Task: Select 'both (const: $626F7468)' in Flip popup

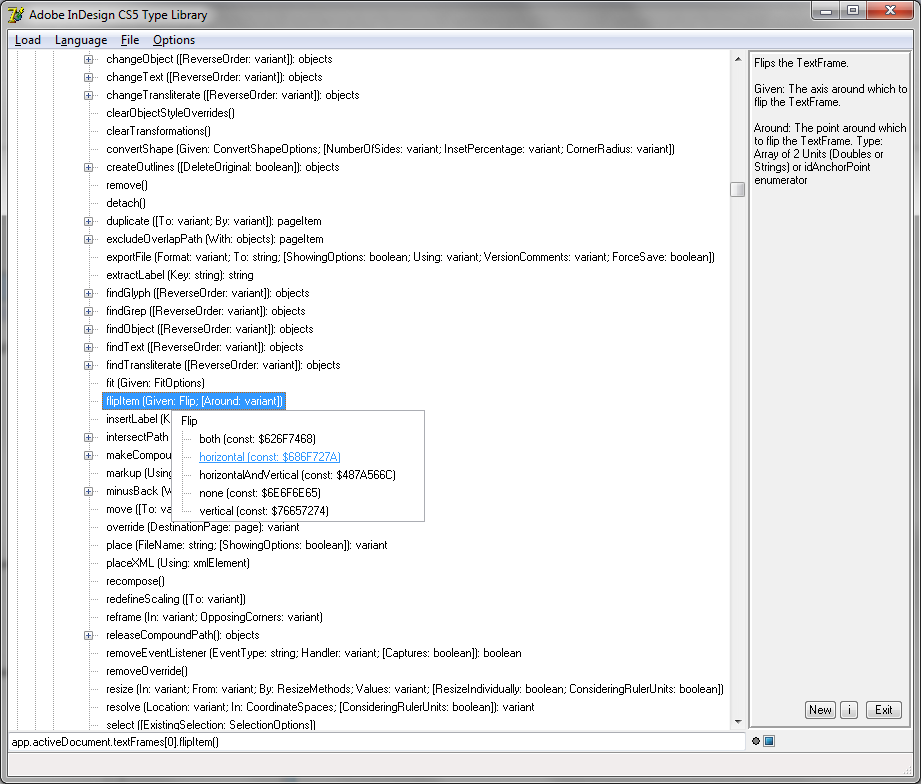Action: click(x=257, y=439)
